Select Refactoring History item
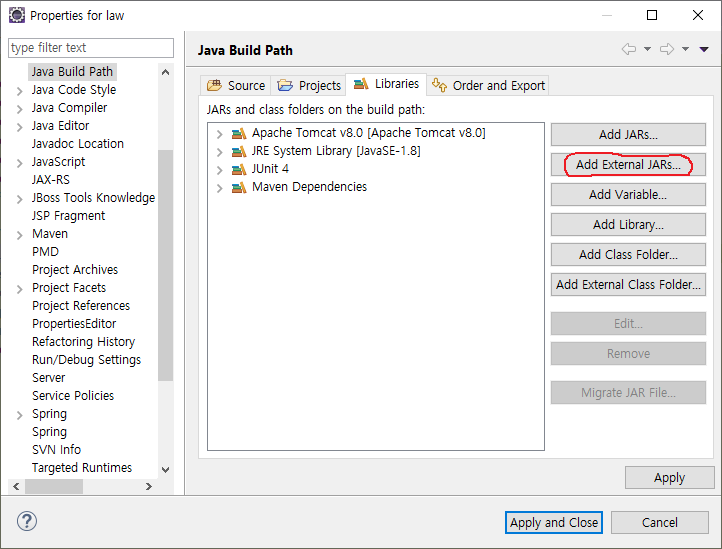Viewport: 722px width, 549px height. point(83,341)
